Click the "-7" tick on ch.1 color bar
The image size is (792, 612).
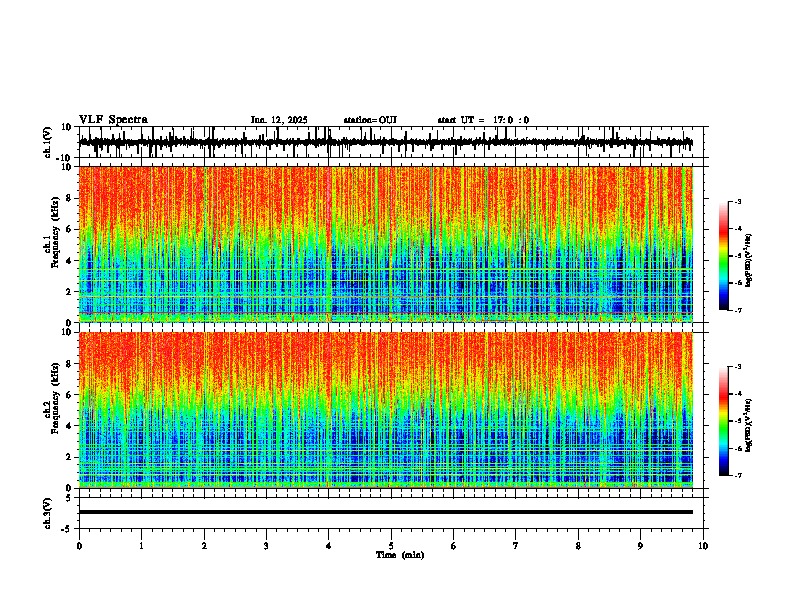(738, 310)
